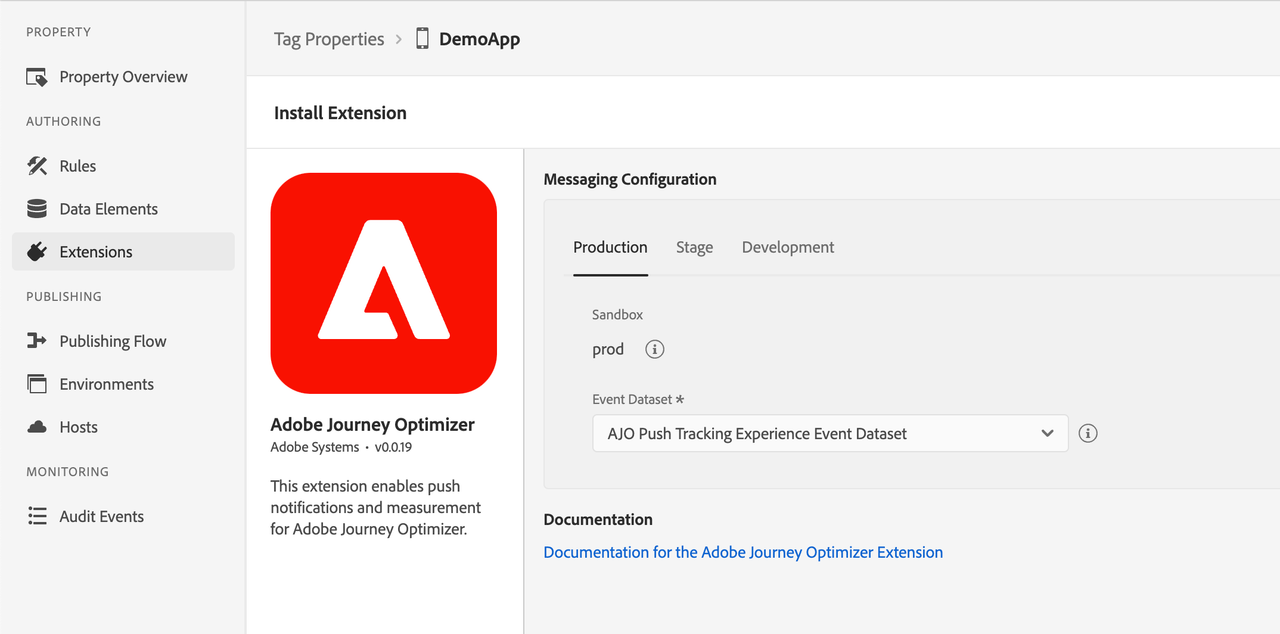This screenshot has width=1280, height=634.
Task: Show info for the prod sandbox
Action: 655,349
